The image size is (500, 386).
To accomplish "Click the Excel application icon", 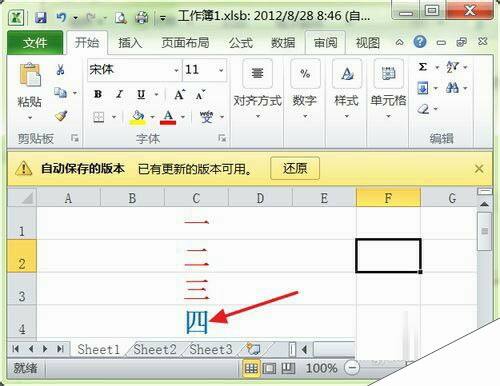I will [x=16, y=17].
